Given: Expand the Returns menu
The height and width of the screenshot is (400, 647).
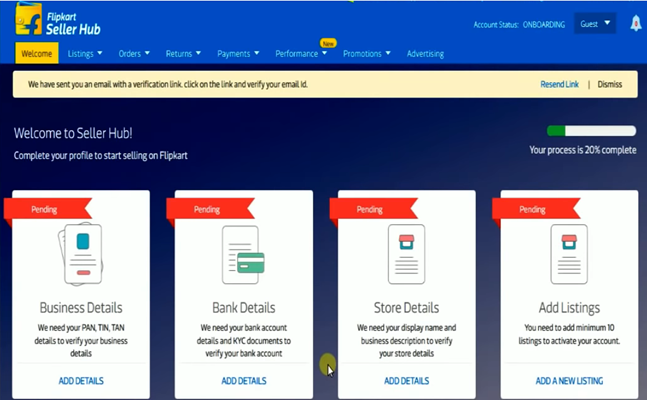Looking at the screenshot, I should pyautogui.click(x=183, y=54).
